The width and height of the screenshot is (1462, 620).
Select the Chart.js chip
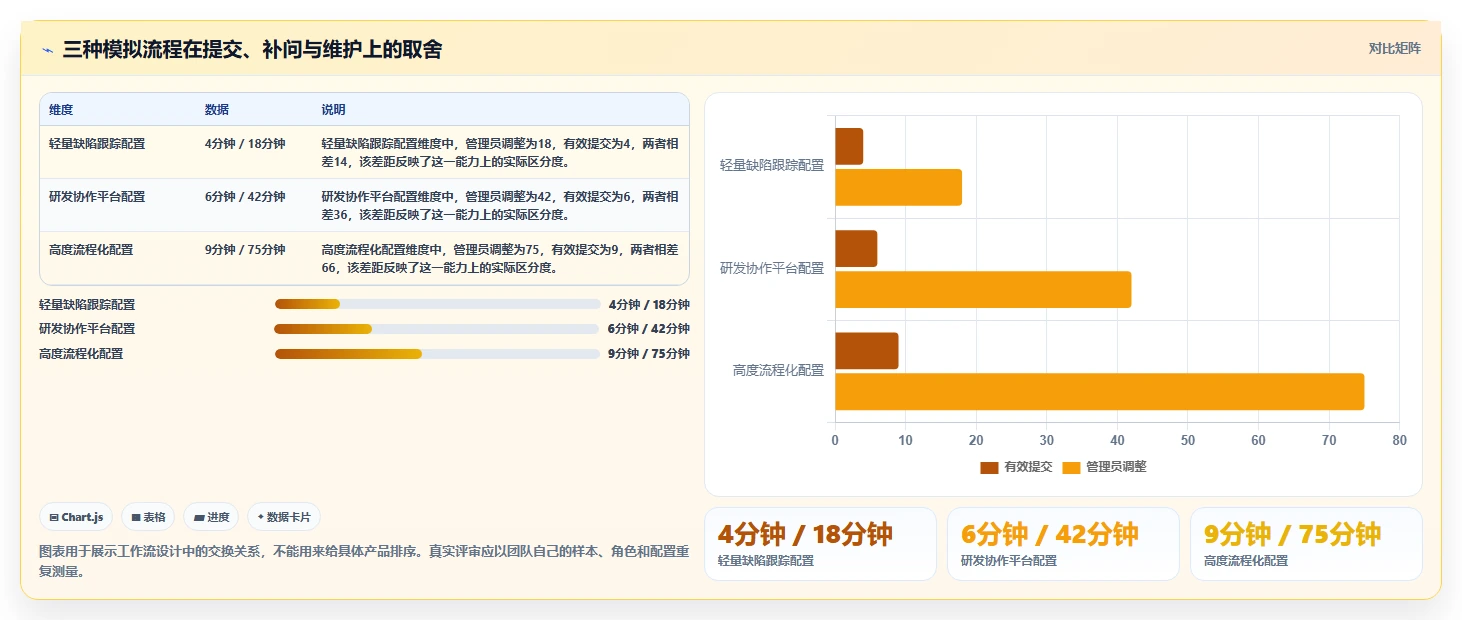tap(77, 517)
